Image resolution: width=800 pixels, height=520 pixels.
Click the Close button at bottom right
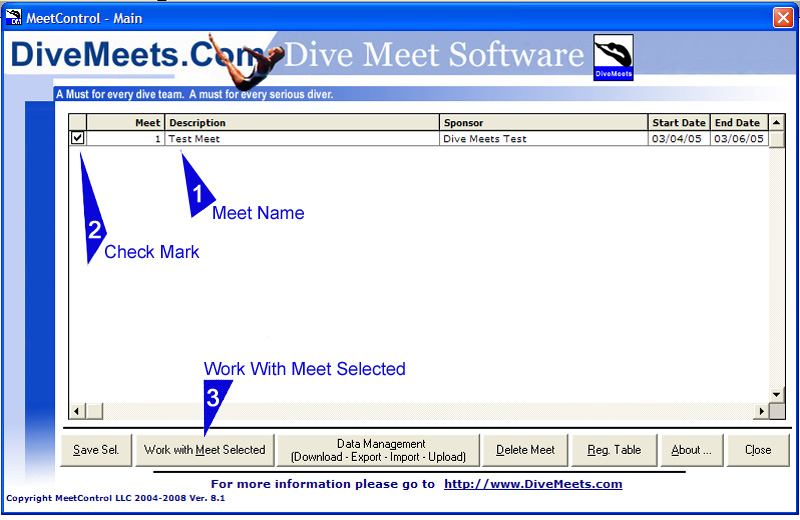[758, 450]
